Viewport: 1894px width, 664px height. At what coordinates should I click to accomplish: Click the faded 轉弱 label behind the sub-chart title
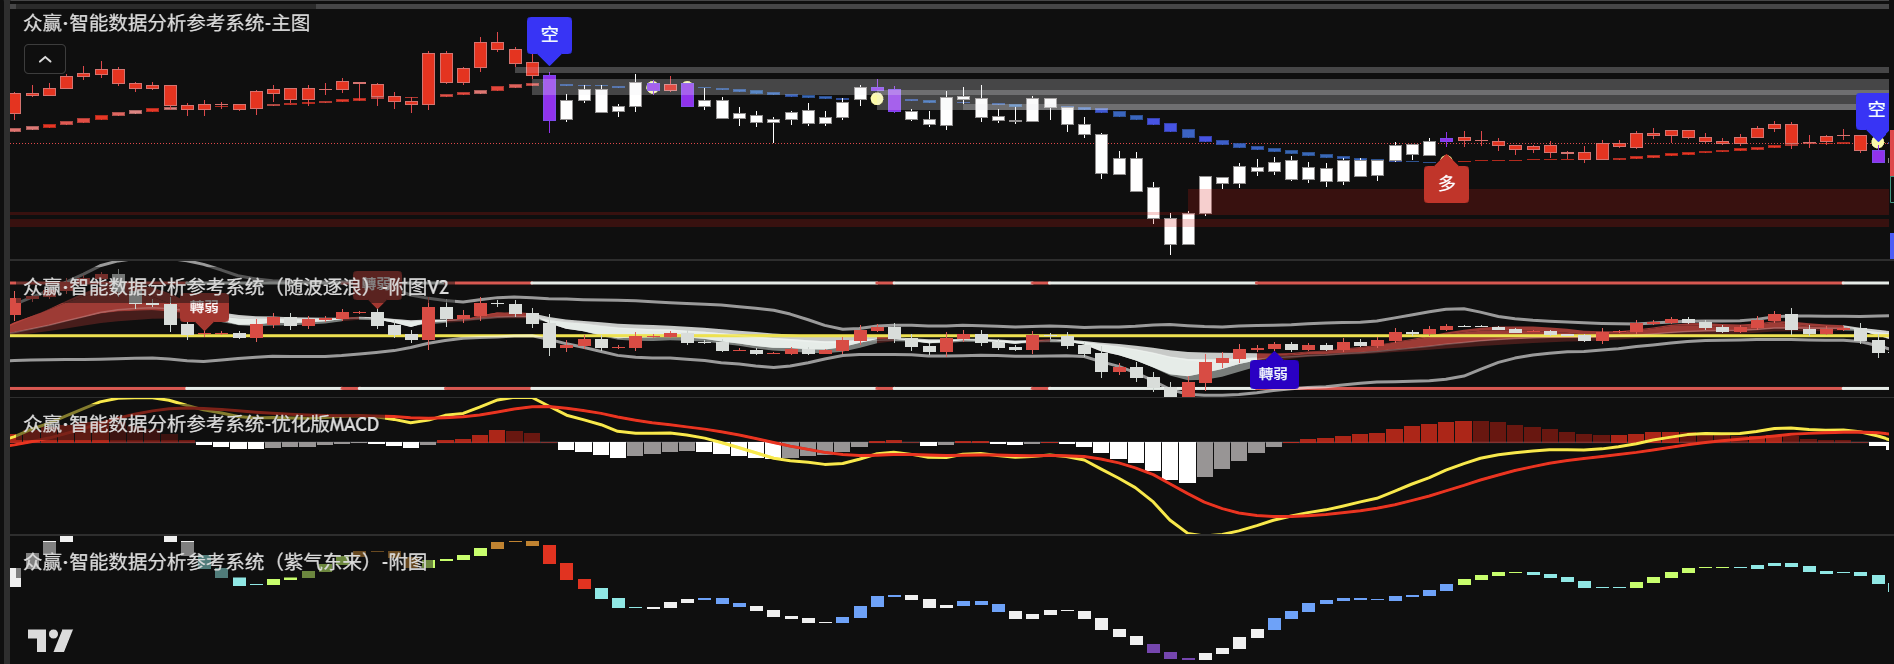pos(377,284)
